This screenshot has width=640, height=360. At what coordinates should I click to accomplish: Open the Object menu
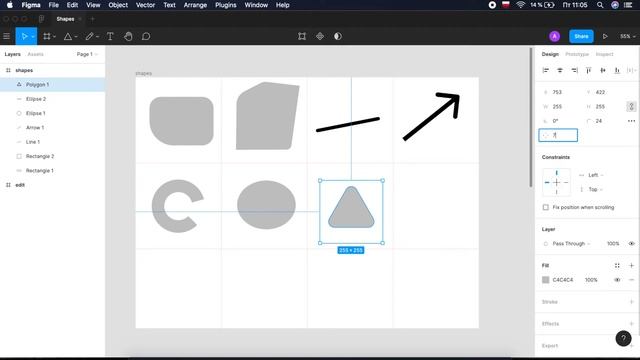pyautogui.click(x=118, y=5)
